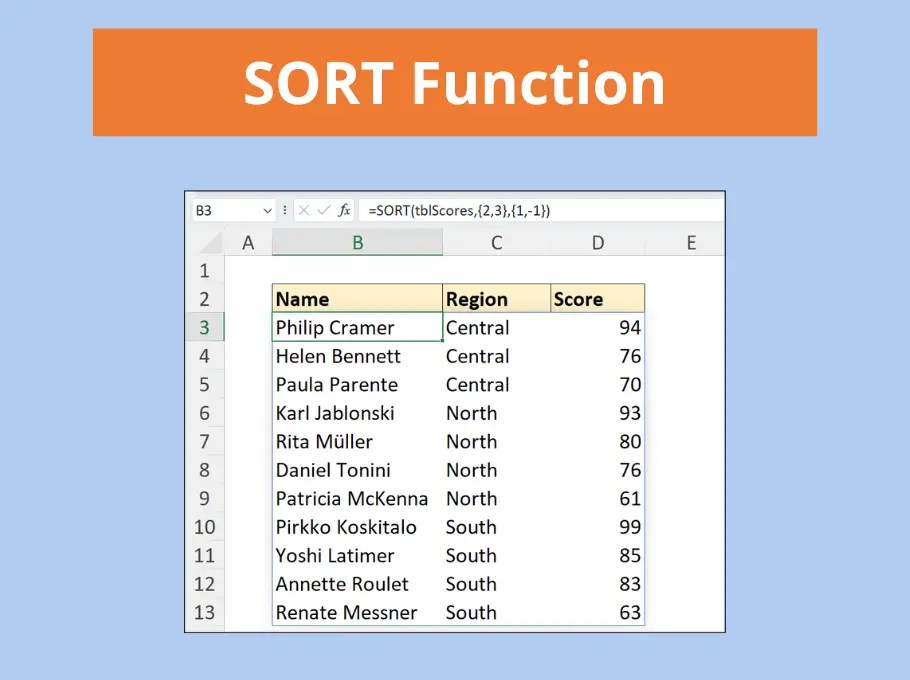Click the Cancel (X) icon in formula bar
Screen dimensions: 910x680
[303, 209]
